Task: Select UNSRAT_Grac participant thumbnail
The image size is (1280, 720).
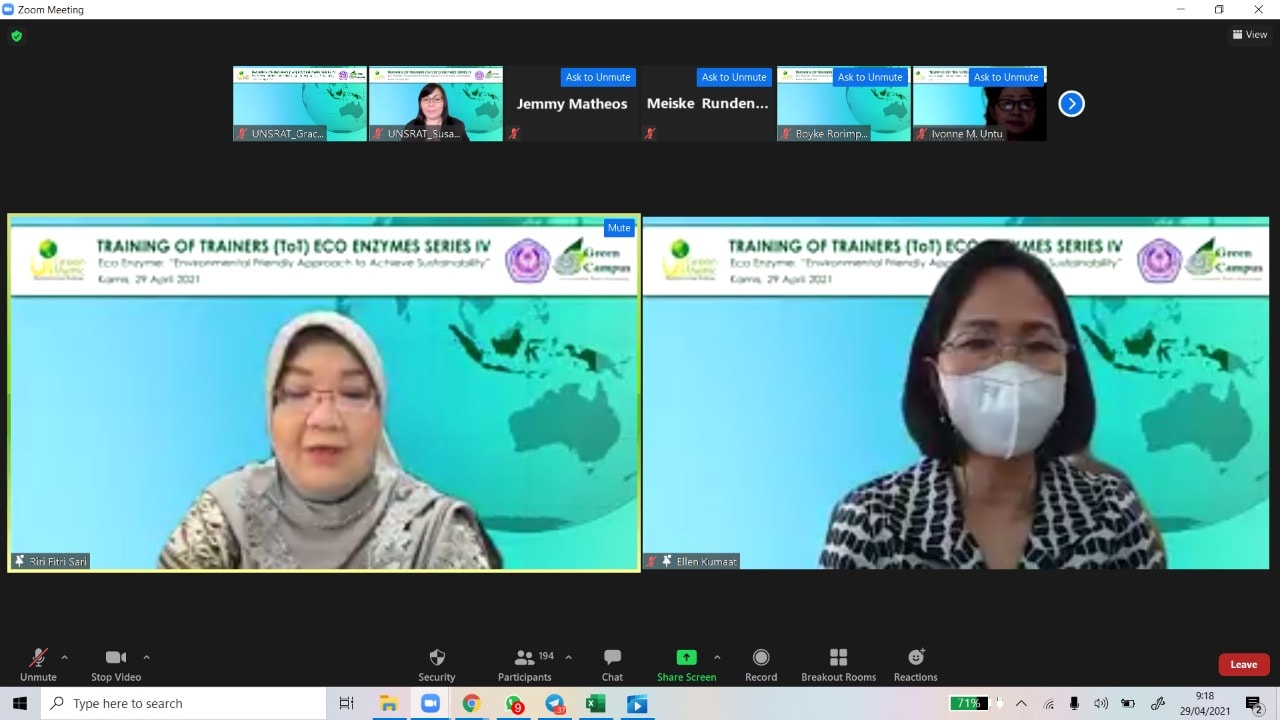Action: click(299, 103)
